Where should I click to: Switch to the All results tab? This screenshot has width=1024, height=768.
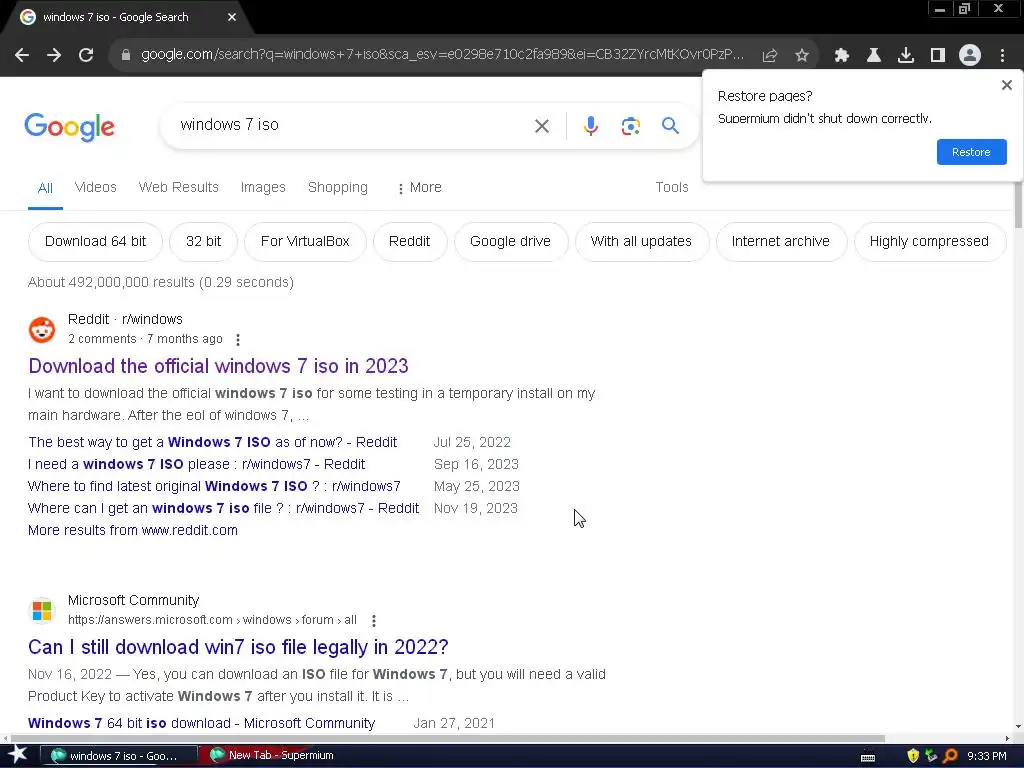45,188
